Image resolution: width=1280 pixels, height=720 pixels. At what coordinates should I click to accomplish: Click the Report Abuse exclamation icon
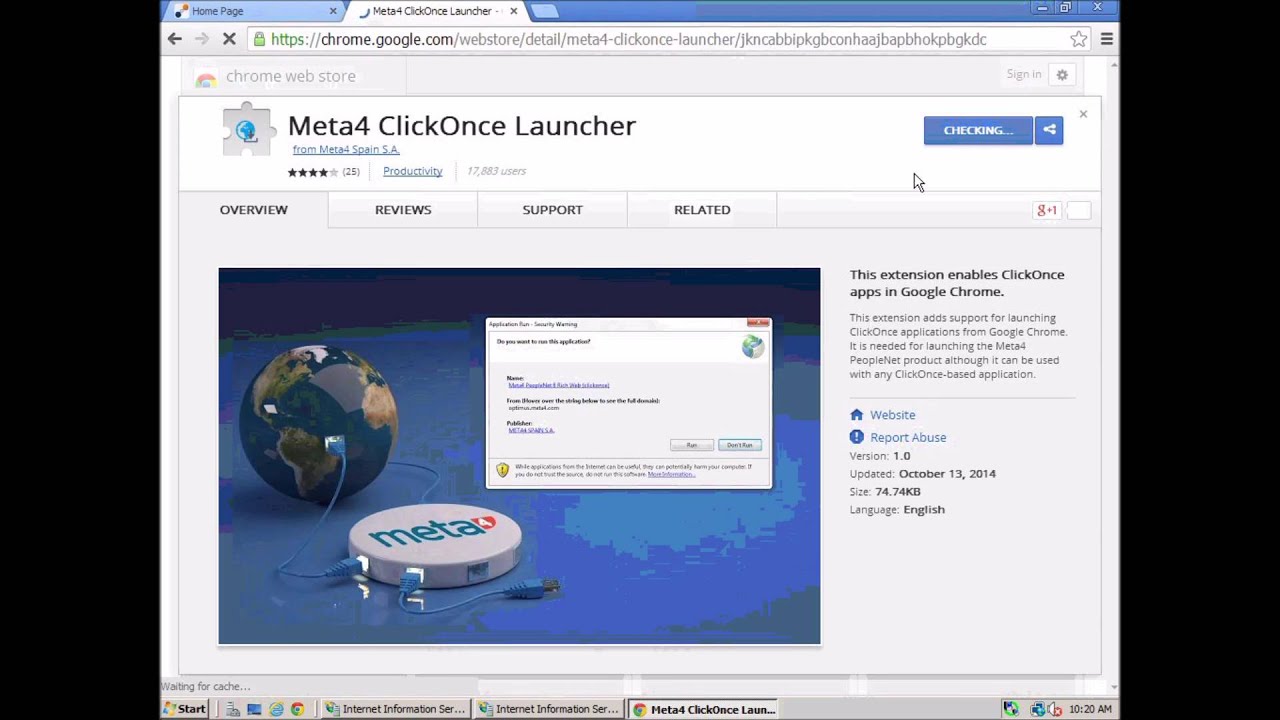[857, 437]
